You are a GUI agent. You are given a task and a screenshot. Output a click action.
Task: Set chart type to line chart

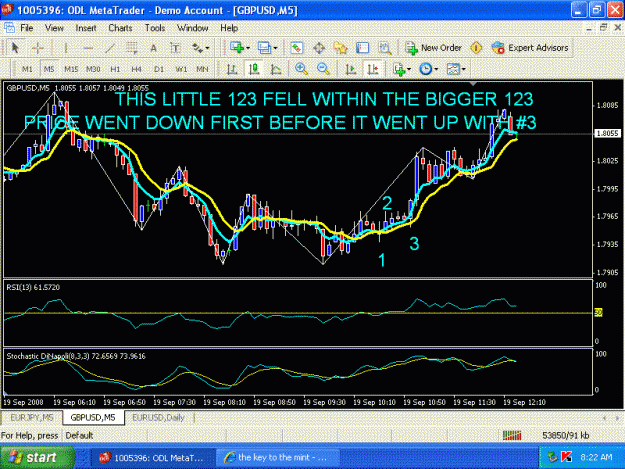pyautogui.click(x=276, y=69)
